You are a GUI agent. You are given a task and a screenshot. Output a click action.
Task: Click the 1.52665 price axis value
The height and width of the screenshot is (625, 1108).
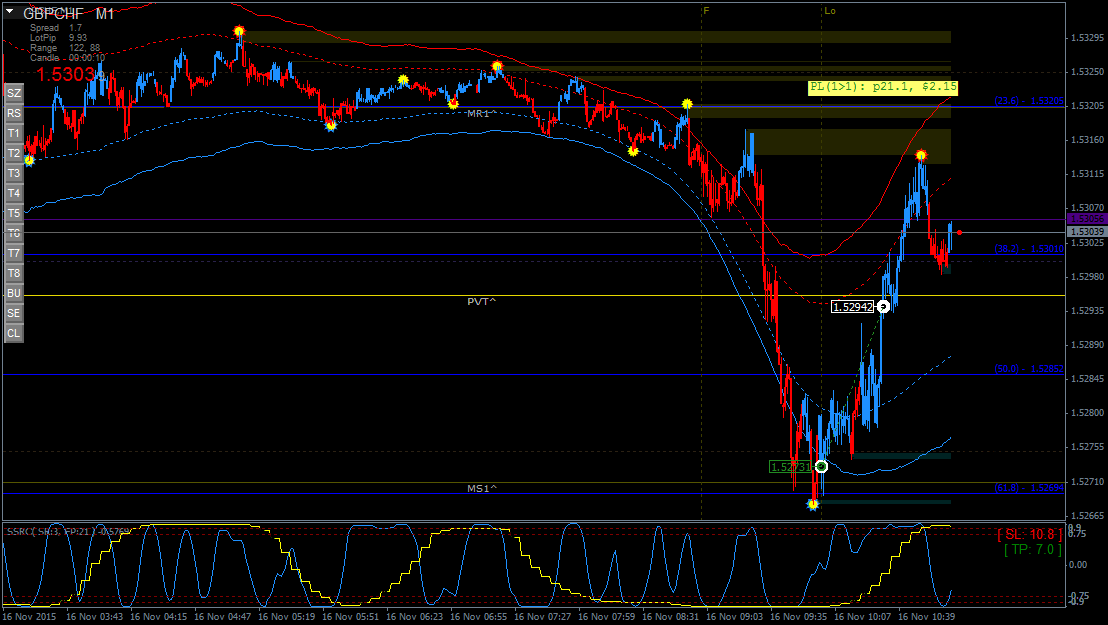1088,516
